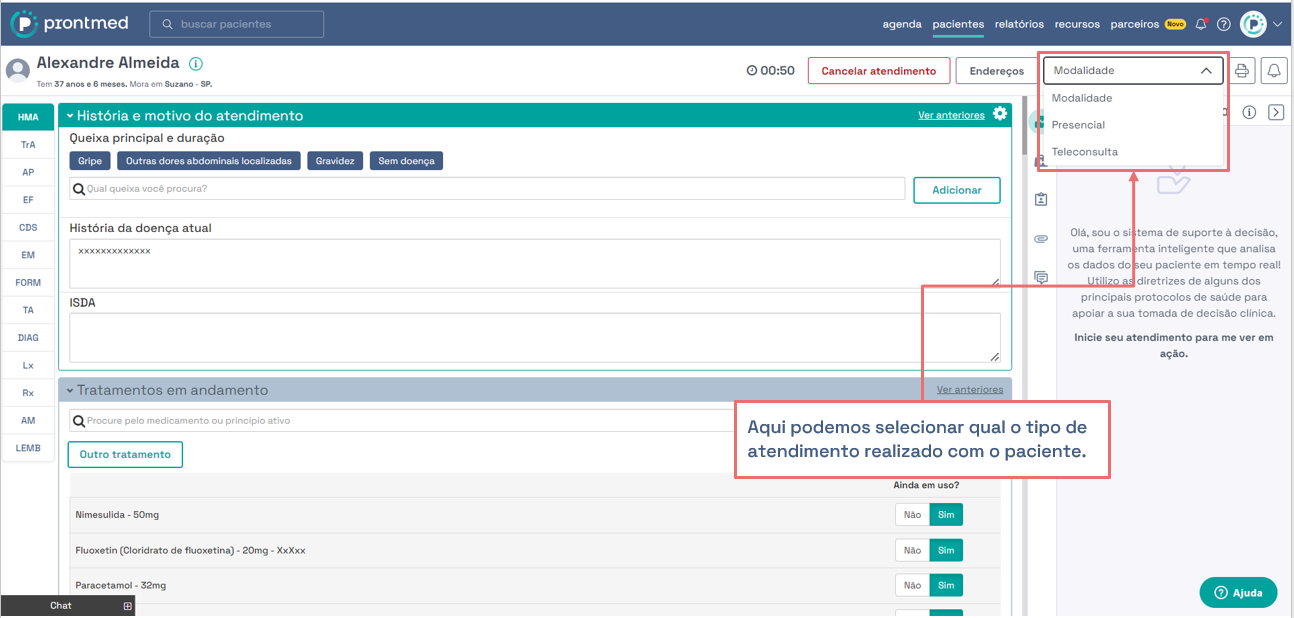Screen dimensions: 1294x618
Task: Collapse Tratamentos em andamento section
Action: 71,390
